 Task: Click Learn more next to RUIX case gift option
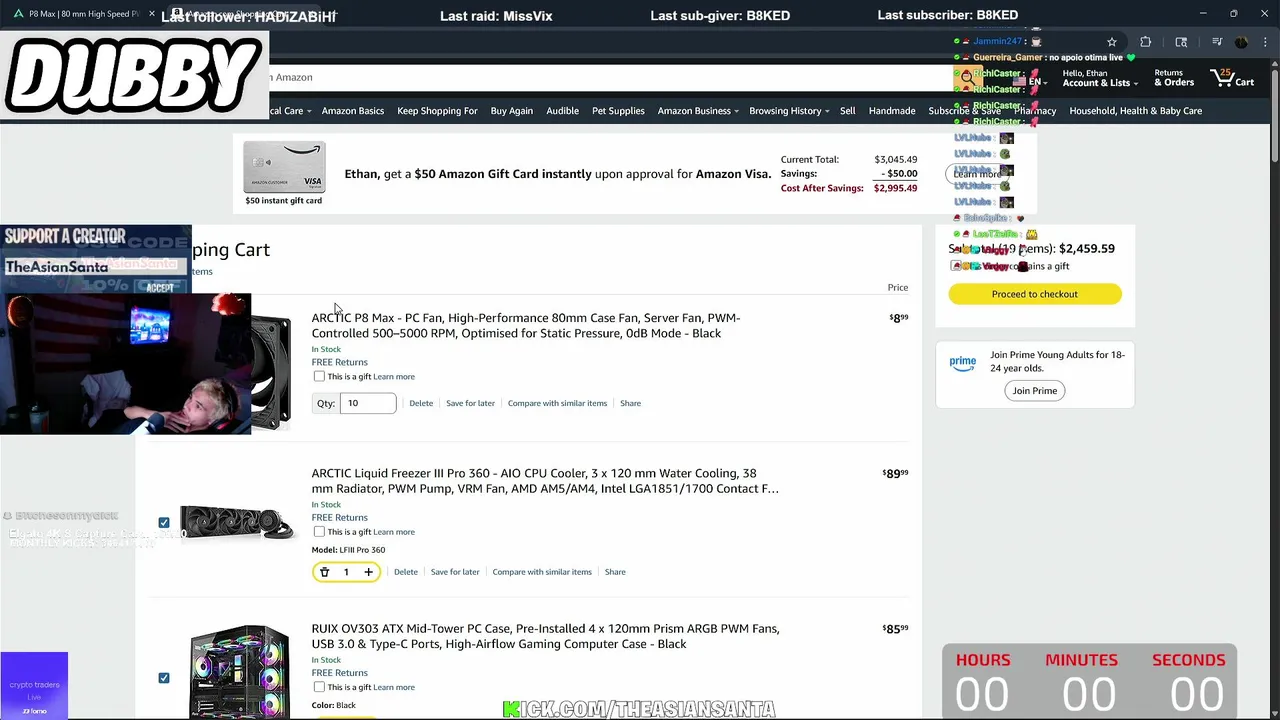(x=394, y=687)
